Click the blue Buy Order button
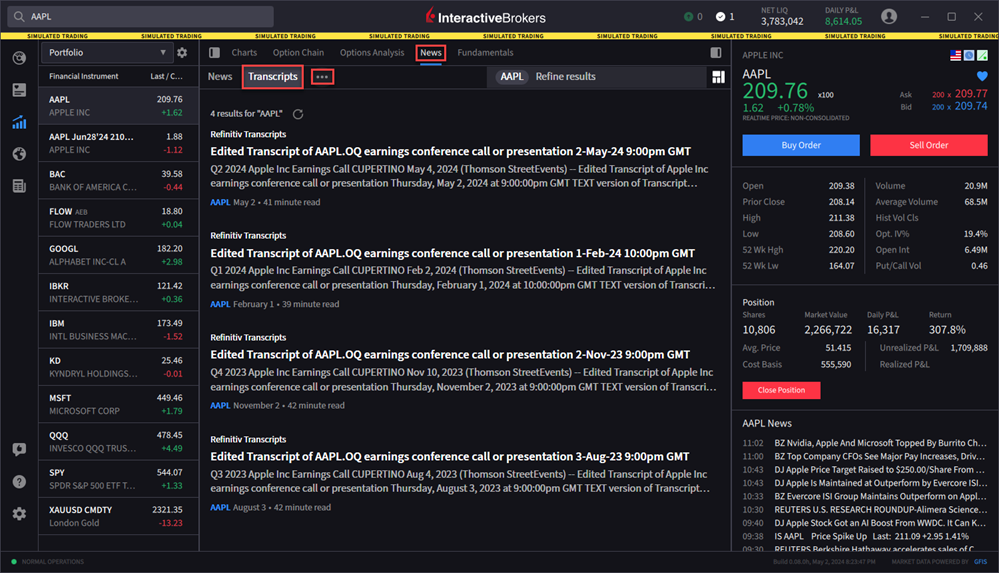The height and width of the screenshot is (573, 999). tap(800, 145)
